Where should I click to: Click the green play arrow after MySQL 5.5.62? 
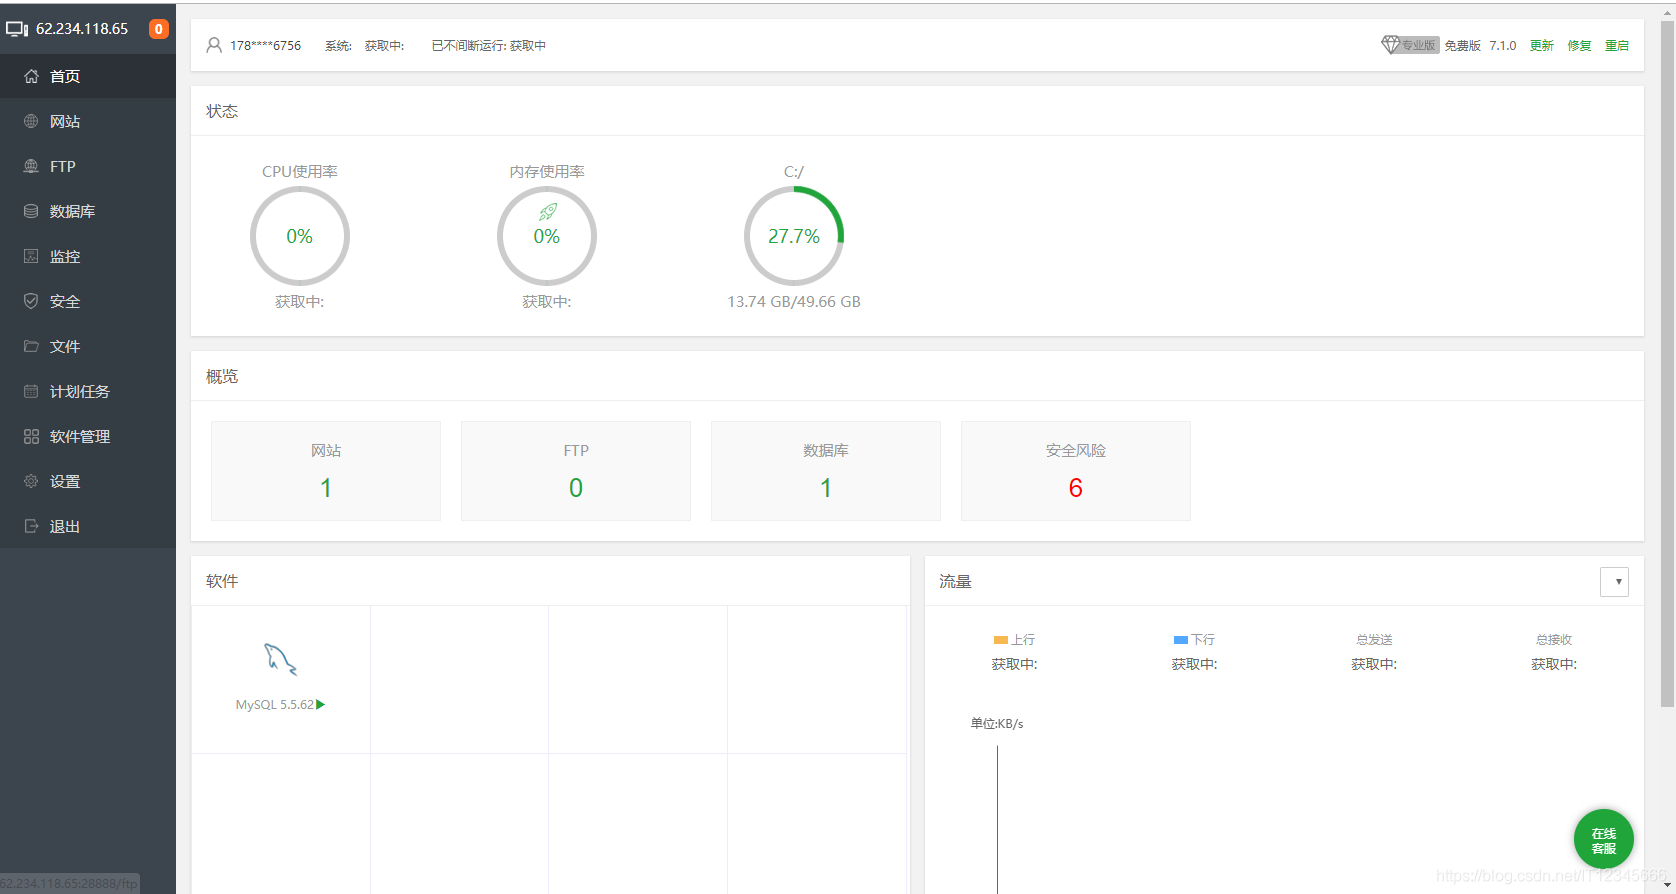[x=321, y=705]
